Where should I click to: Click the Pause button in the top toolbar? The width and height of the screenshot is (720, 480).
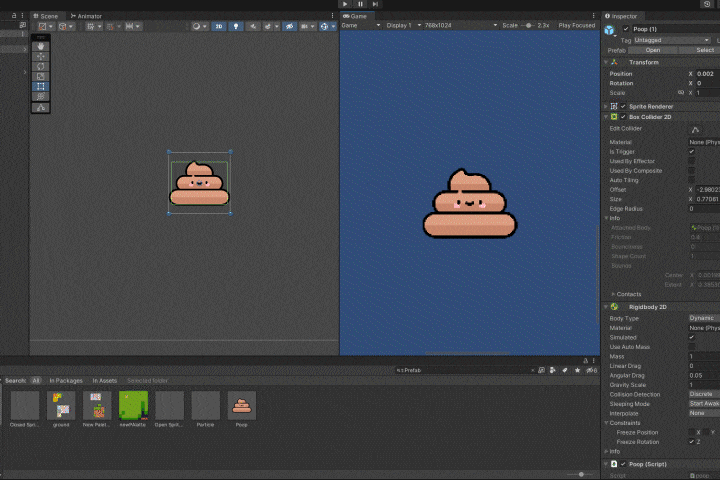click(360, 4)
